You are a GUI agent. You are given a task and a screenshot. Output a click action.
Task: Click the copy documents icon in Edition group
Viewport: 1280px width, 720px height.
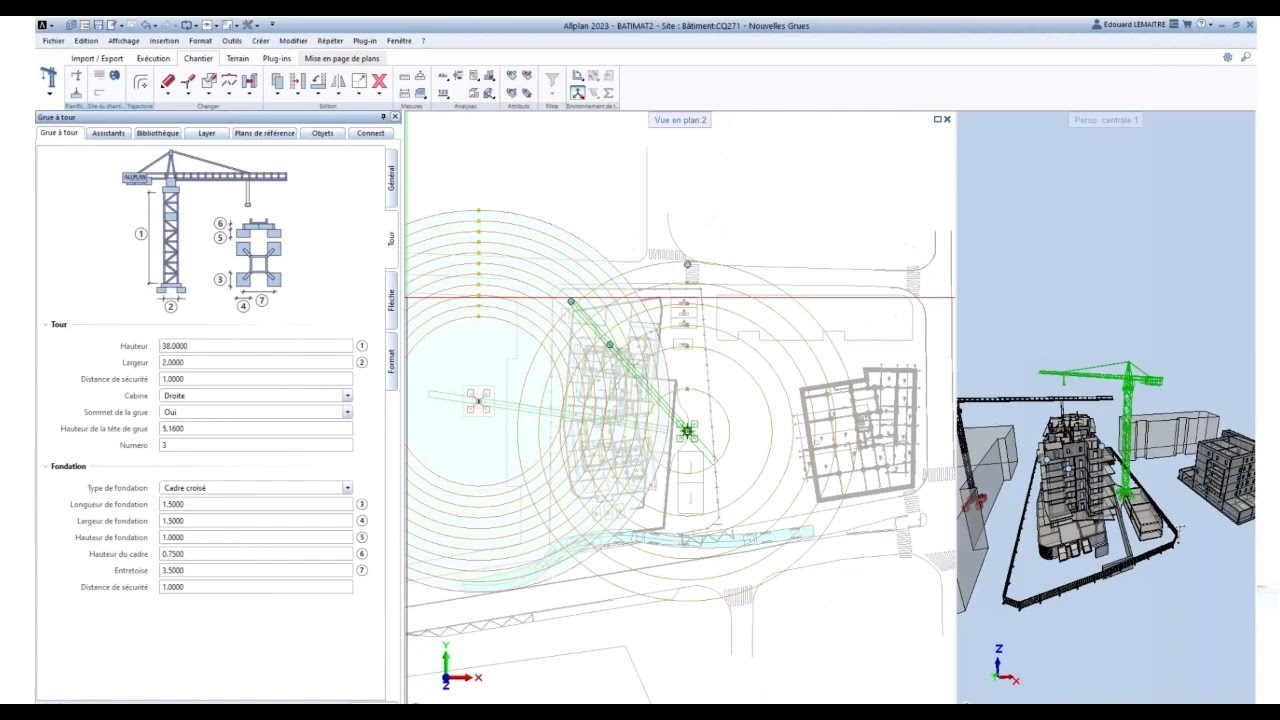pyautogui.click(x=278, y=81)
